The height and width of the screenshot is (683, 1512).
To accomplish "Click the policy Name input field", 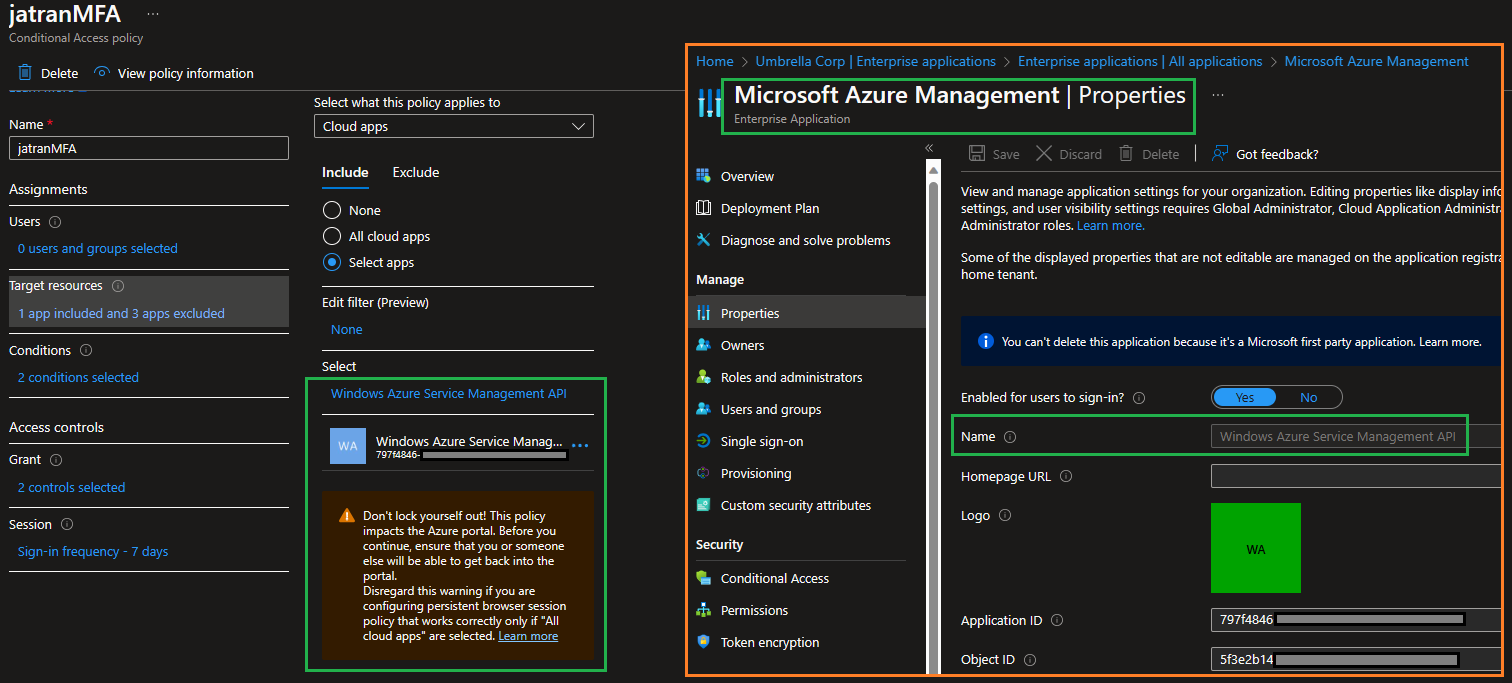I will (149, 148).
